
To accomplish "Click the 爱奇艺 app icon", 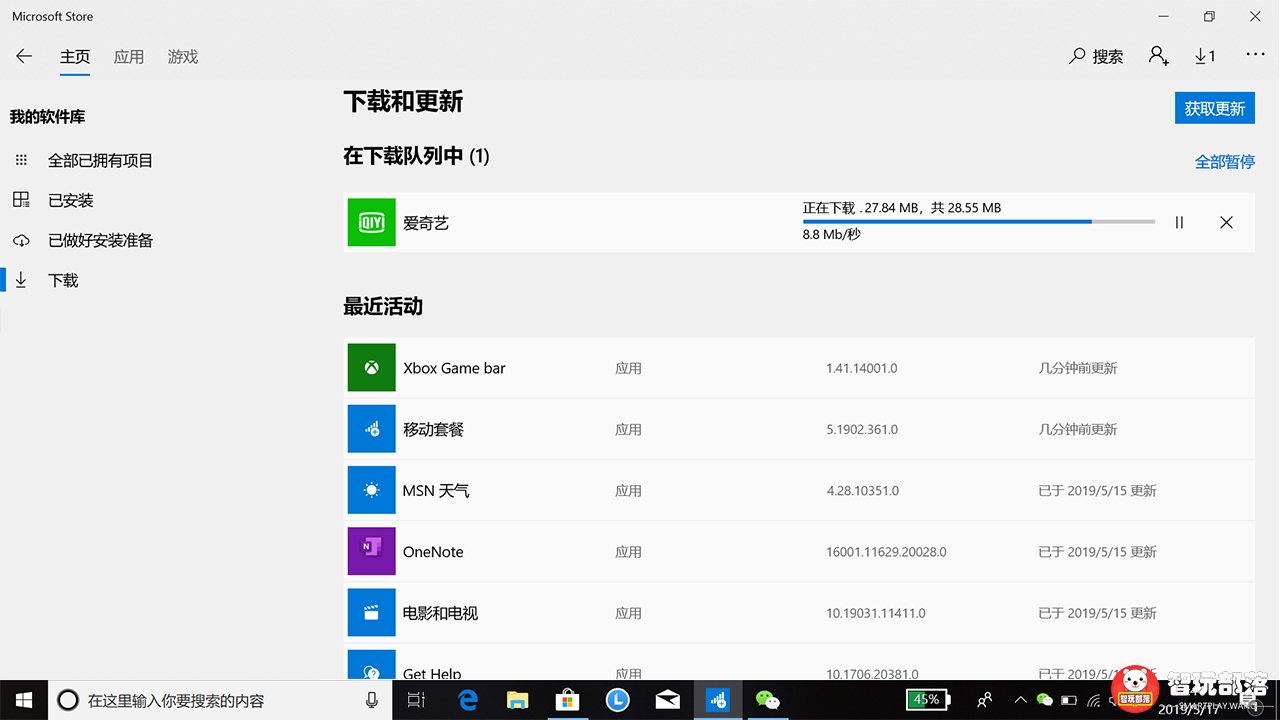I will [x=371, y=222].
